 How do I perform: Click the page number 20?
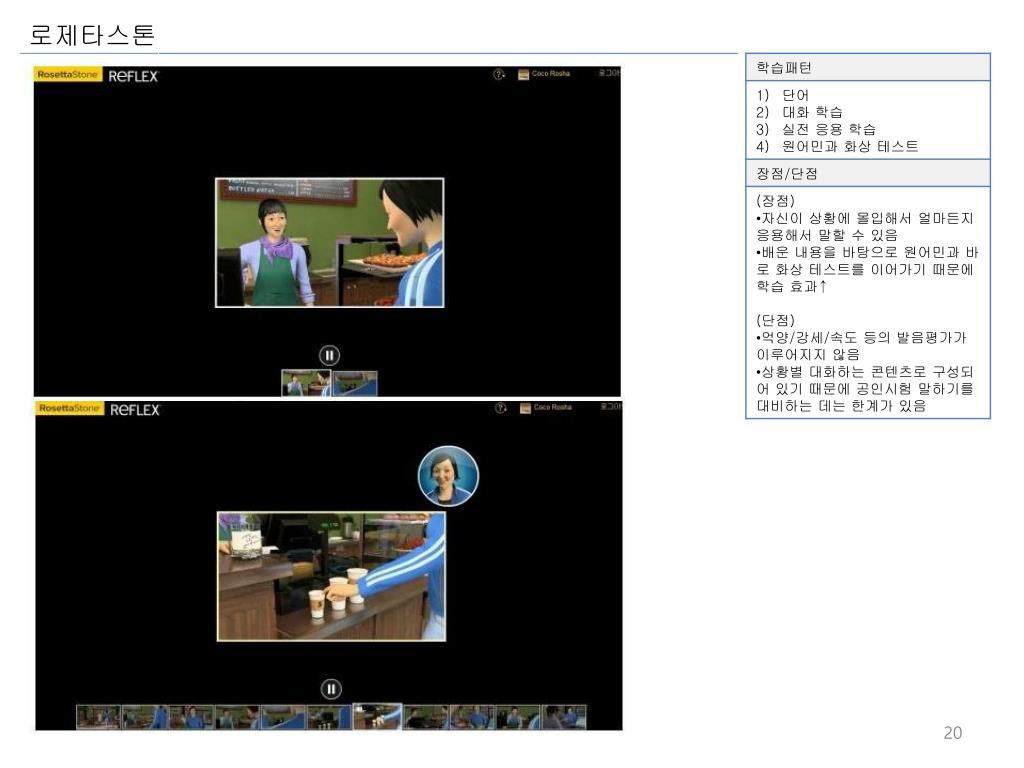pyautogui.click(x=953, y=733)
